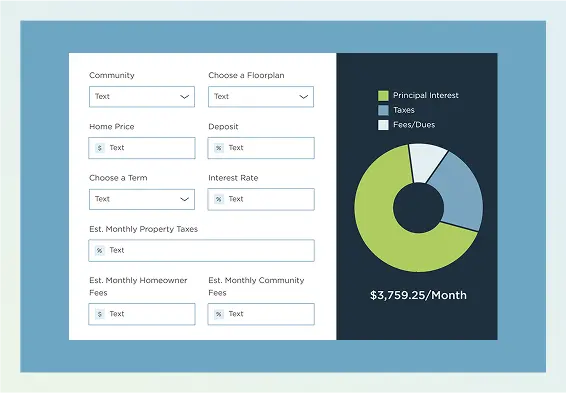Click the Est. Monthly Homeowner Fees label
This screenshot has height=393, width=566.
tap(138, 287)
